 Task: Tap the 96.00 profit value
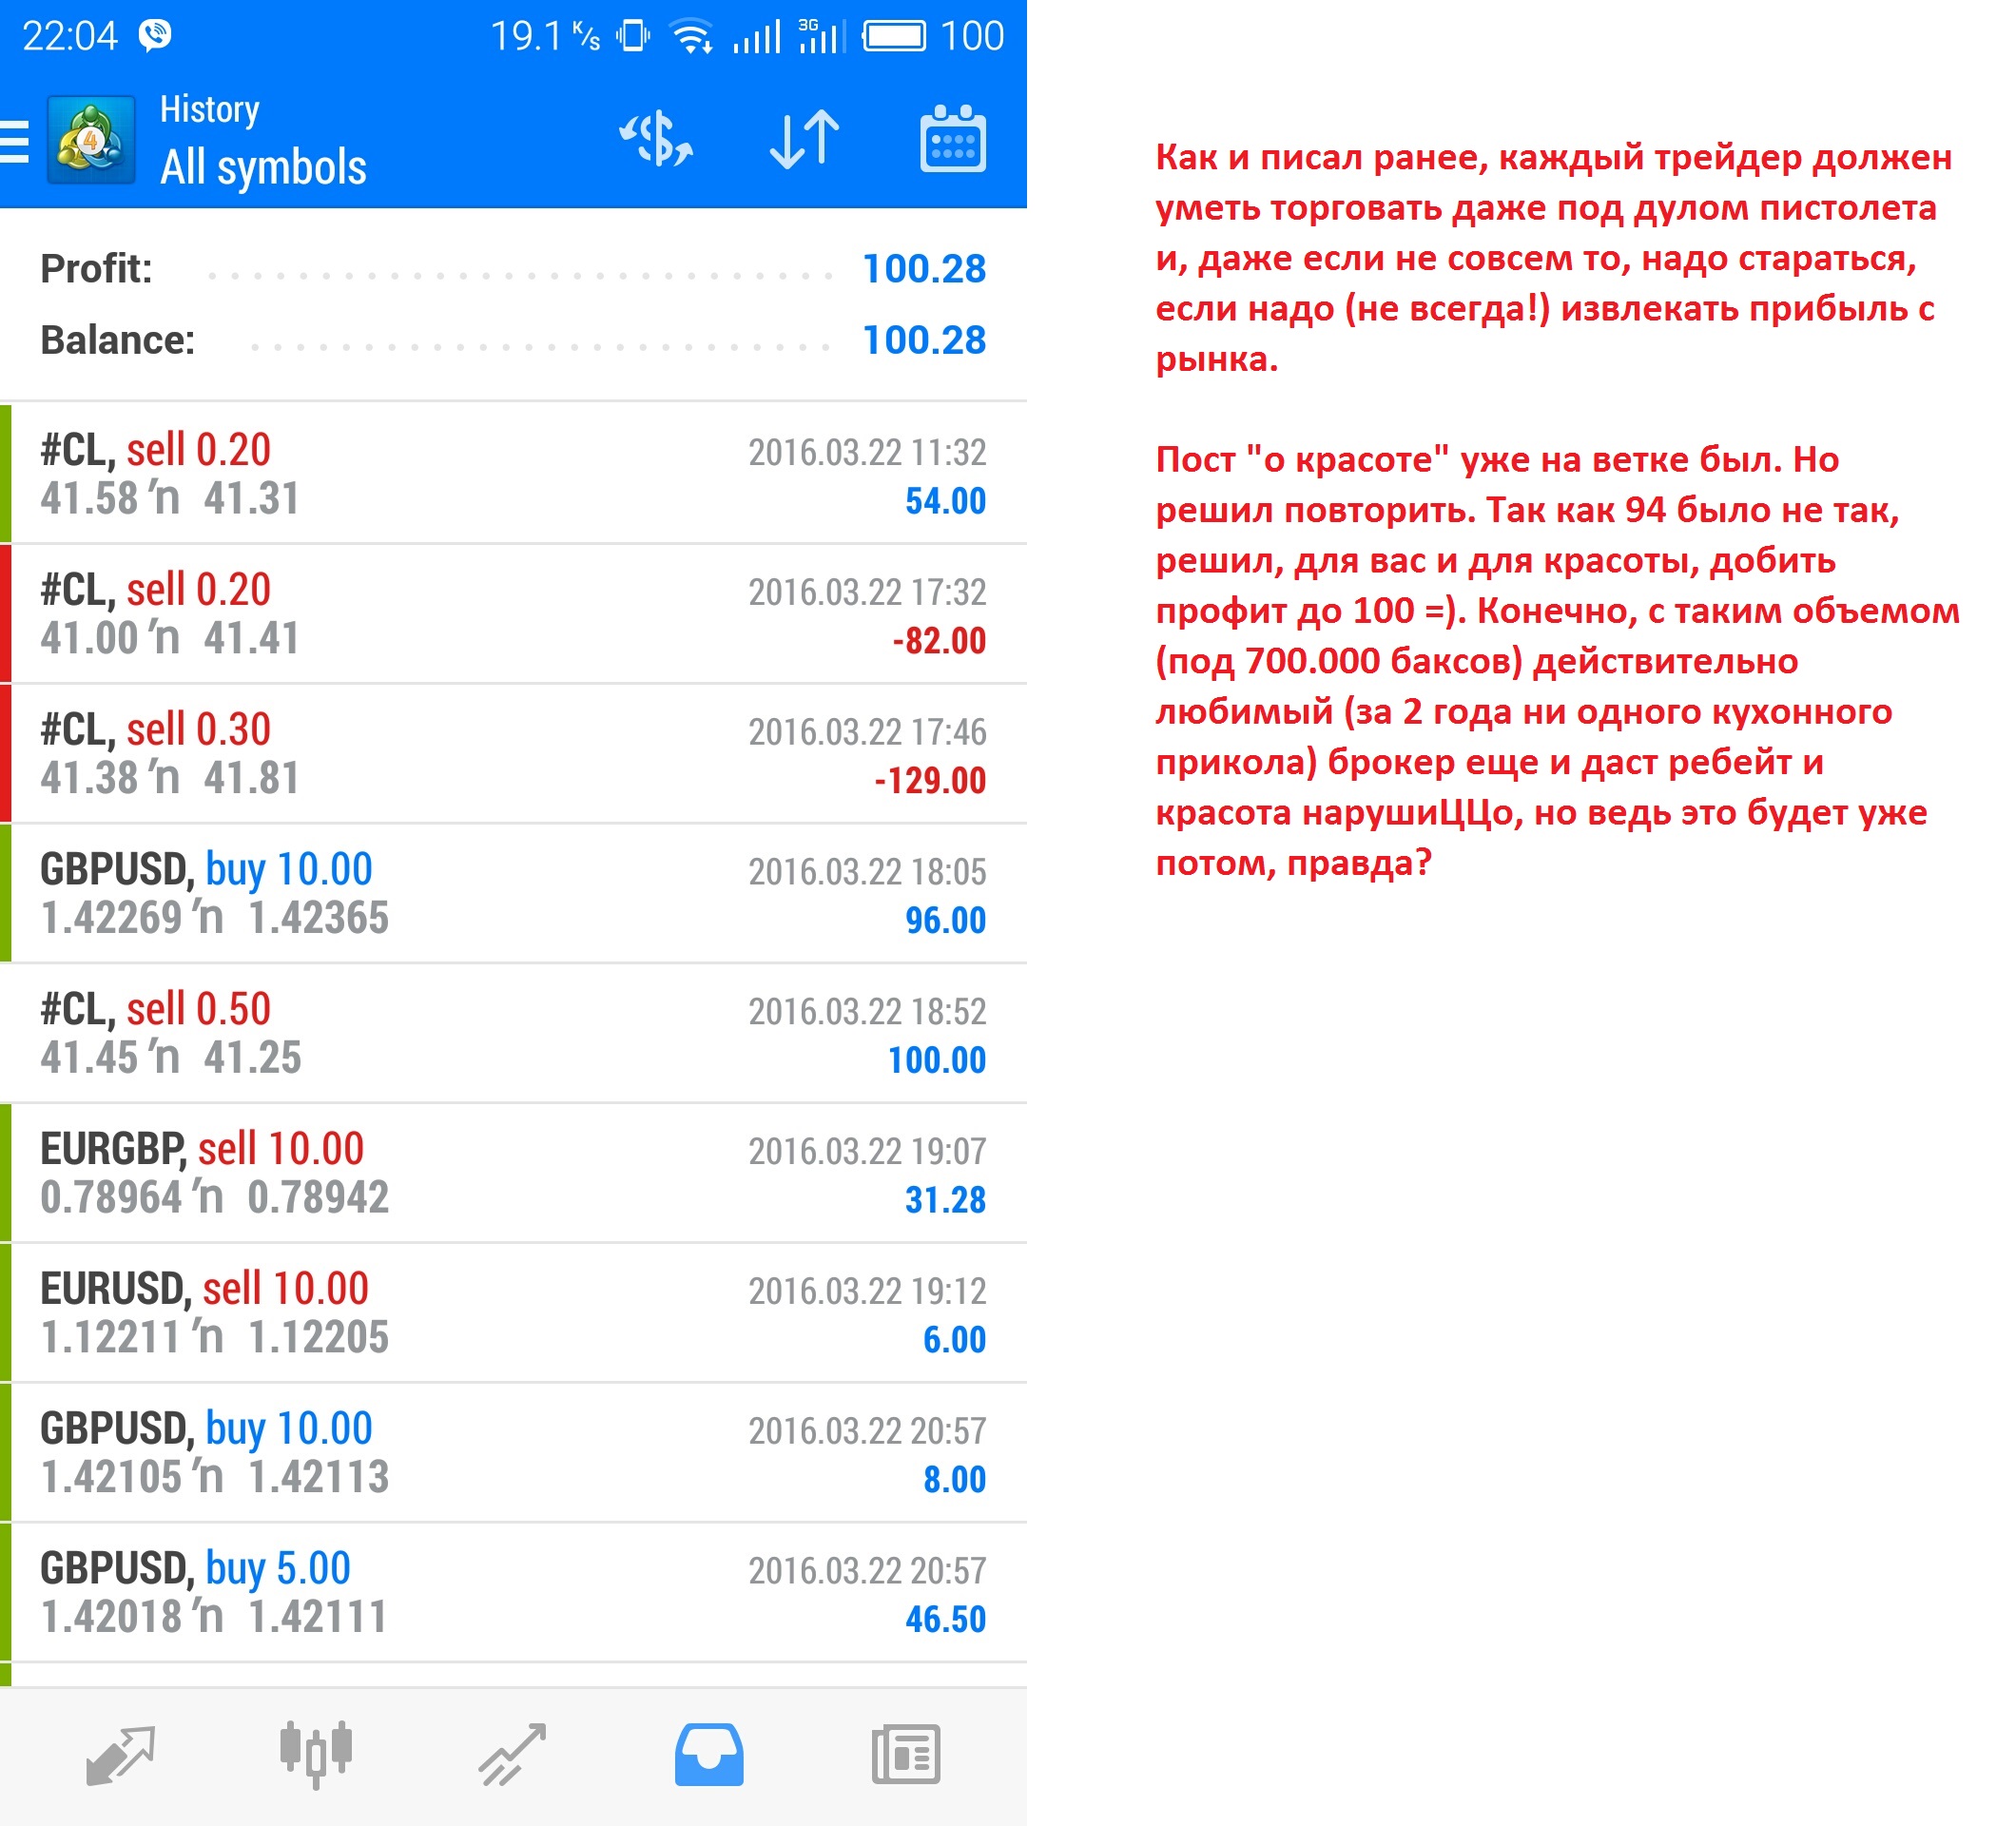pyautogui.click(x=945, y=921)
